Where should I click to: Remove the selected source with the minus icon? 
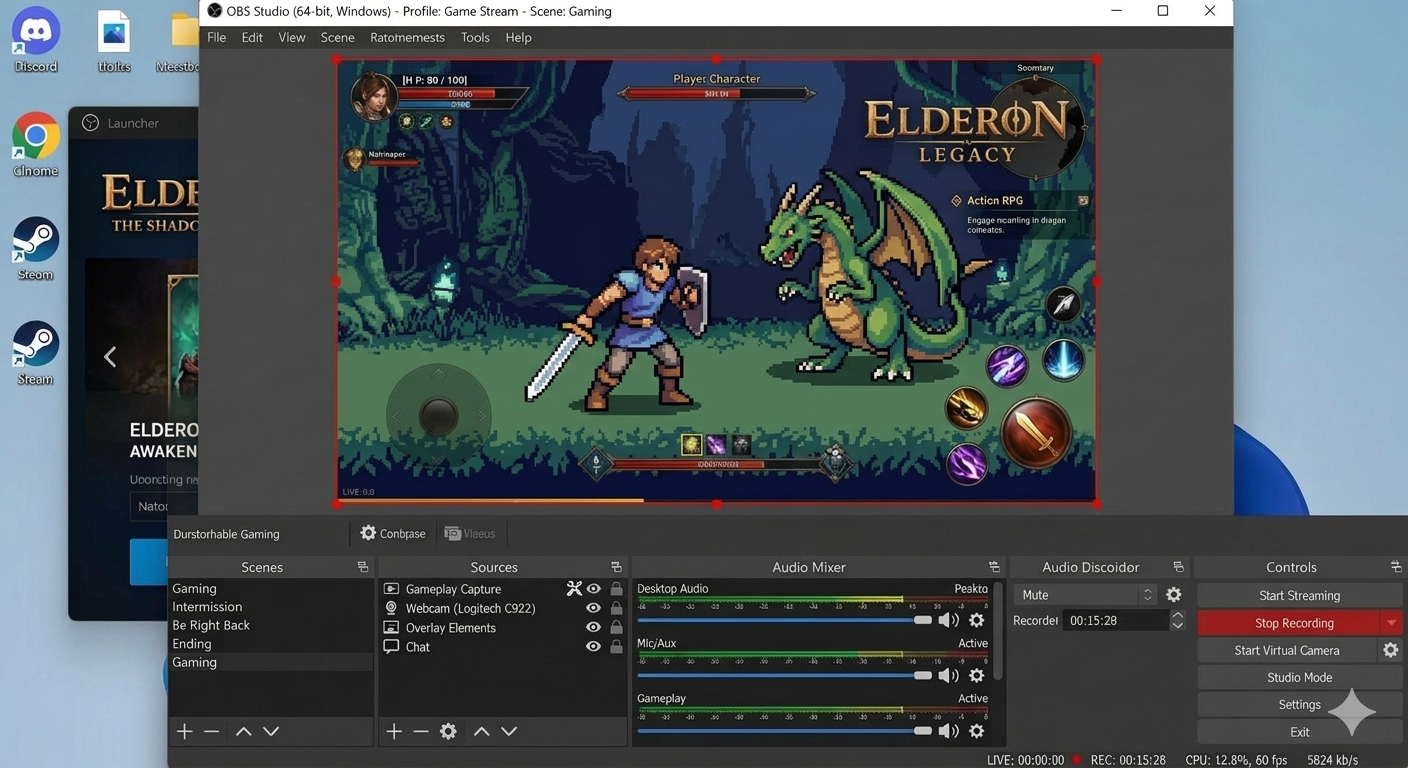click(421, 732)
